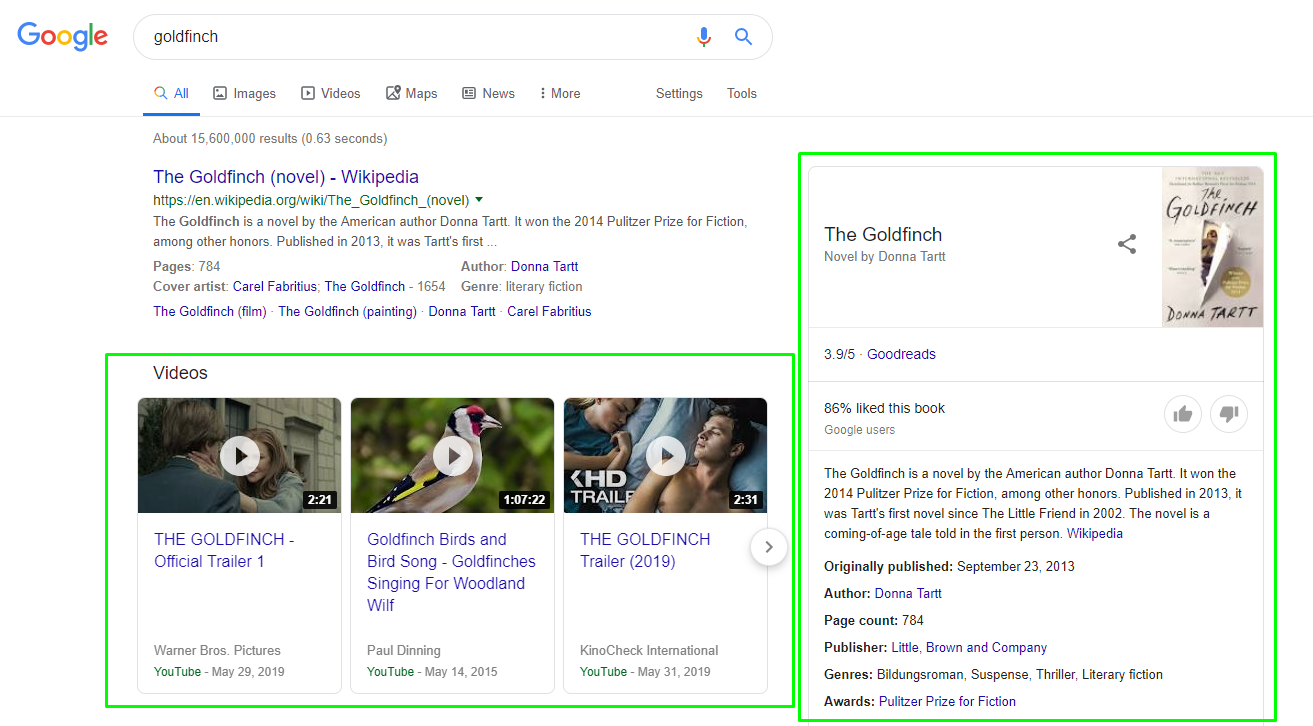The height and width of the screenshot is (726, 1313).
Task: Give thumbs up to this book
Action: click(x=1183, y=414)
